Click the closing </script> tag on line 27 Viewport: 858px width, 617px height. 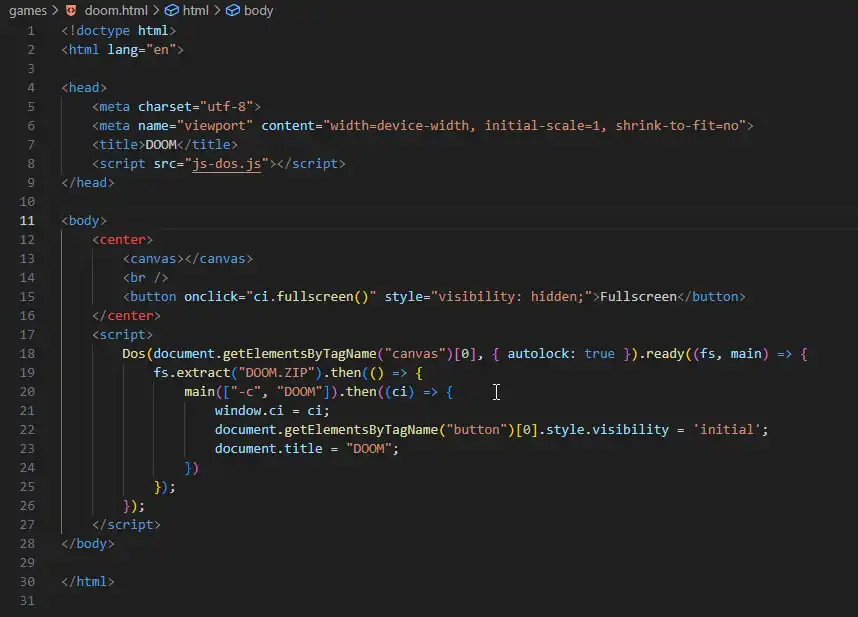coord(126,525)
